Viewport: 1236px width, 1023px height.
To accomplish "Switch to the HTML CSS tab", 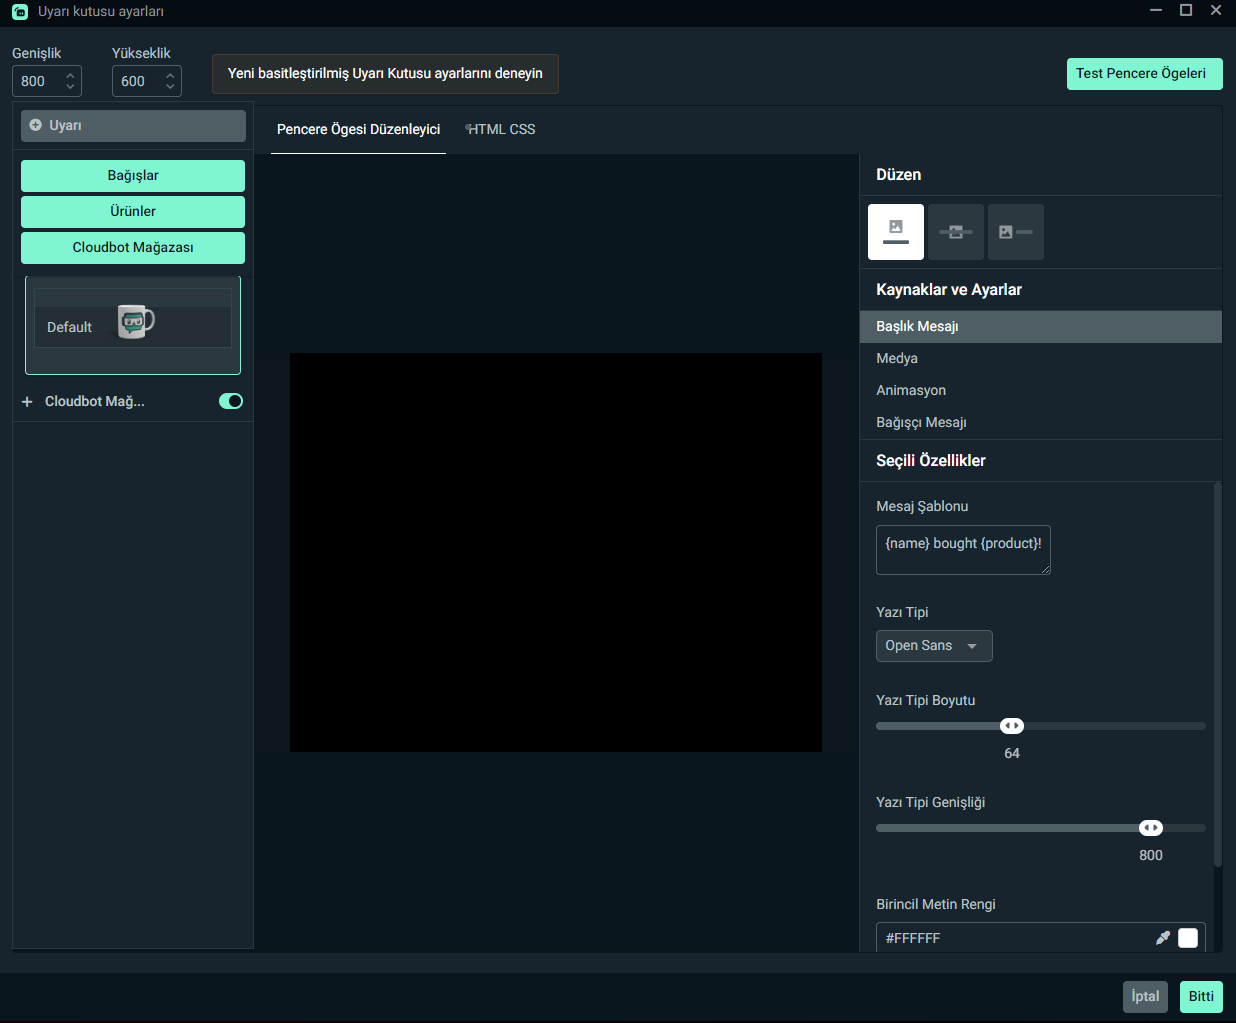I will [x=501, y=129].
